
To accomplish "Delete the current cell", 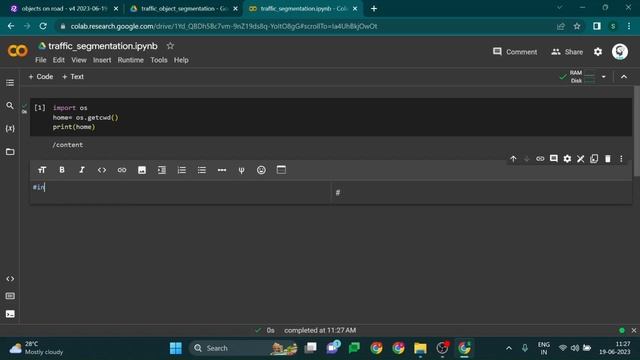I will (x=608, y=159).
